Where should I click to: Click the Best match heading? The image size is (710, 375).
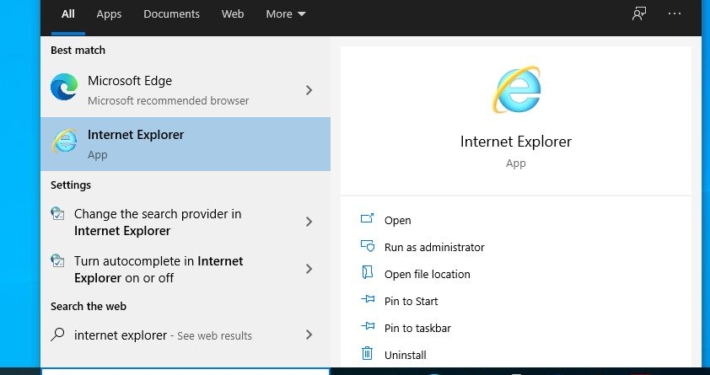click(x=78, y=50)
